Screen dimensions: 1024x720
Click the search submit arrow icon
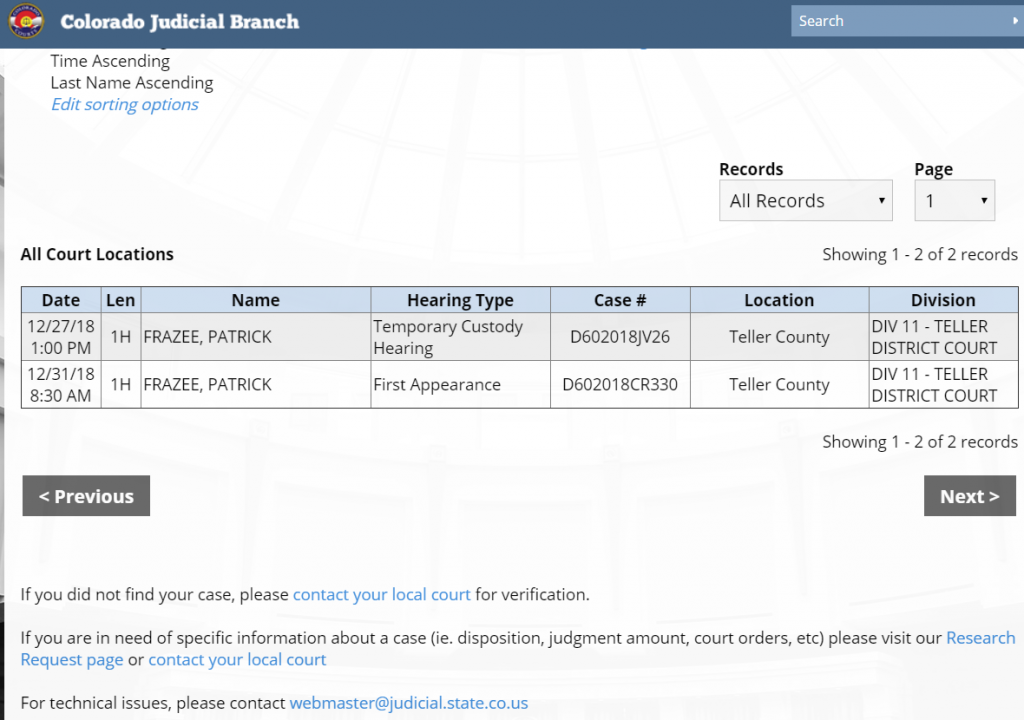tap(1015, 21)
